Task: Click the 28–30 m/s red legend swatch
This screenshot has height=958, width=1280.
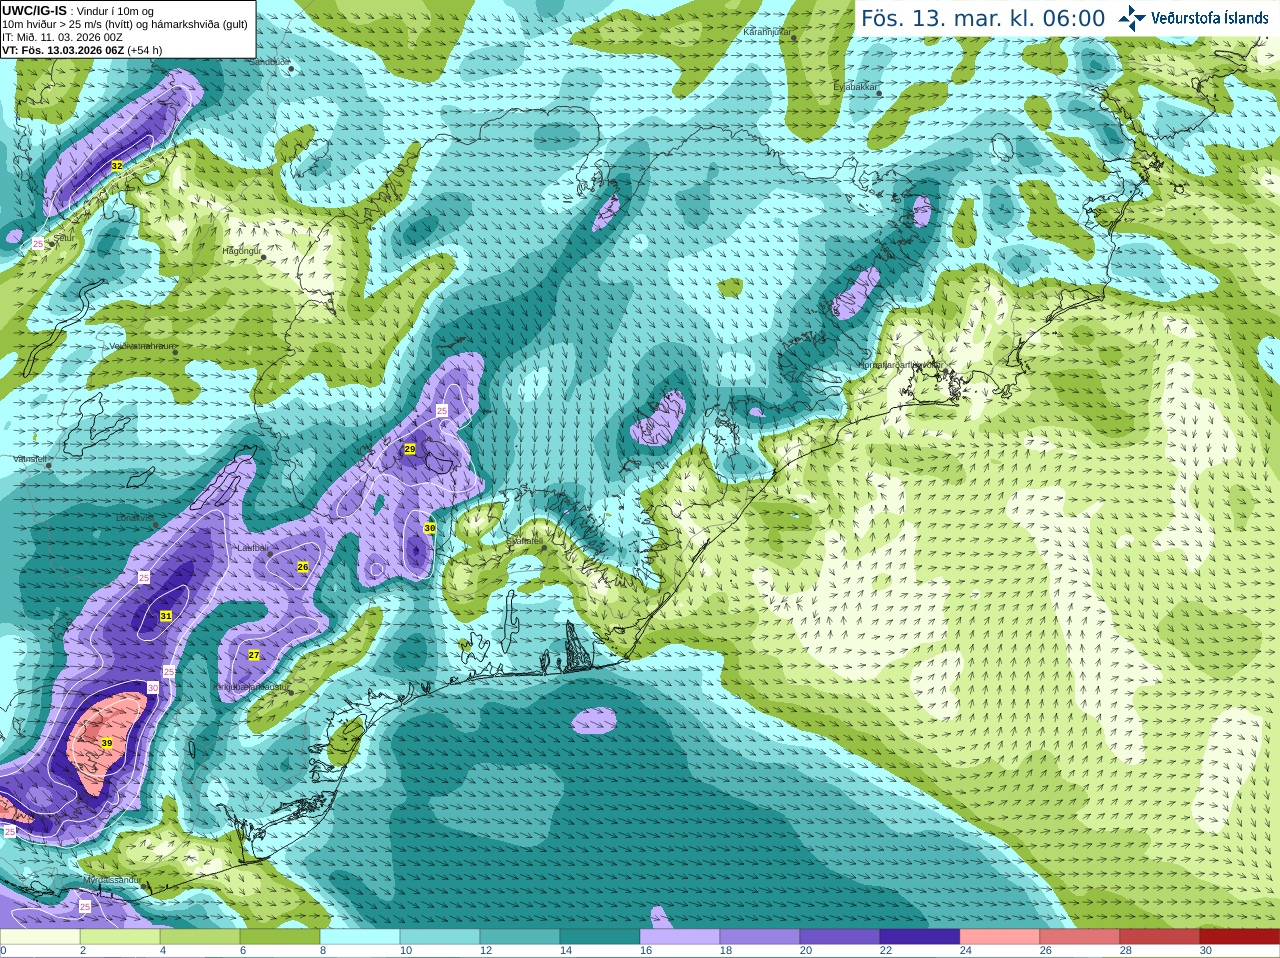Action: point(1160,936)
